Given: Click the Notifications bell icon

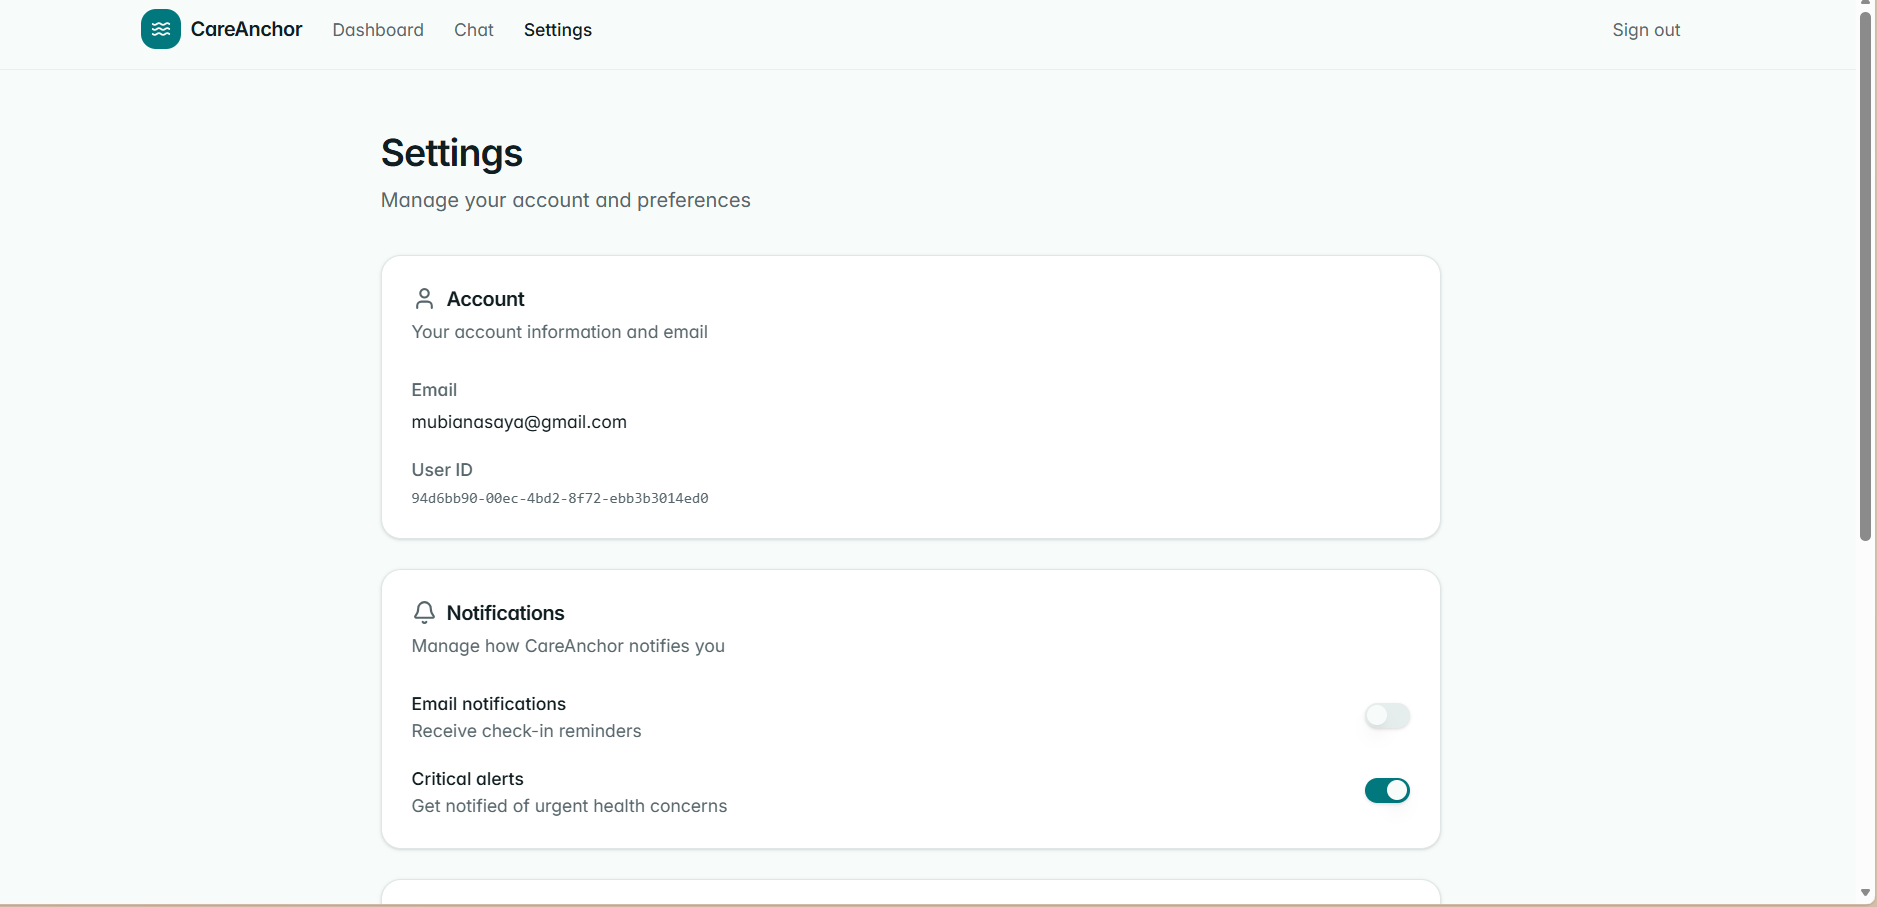Looking at the screenshot, I should tap(424, 612).
